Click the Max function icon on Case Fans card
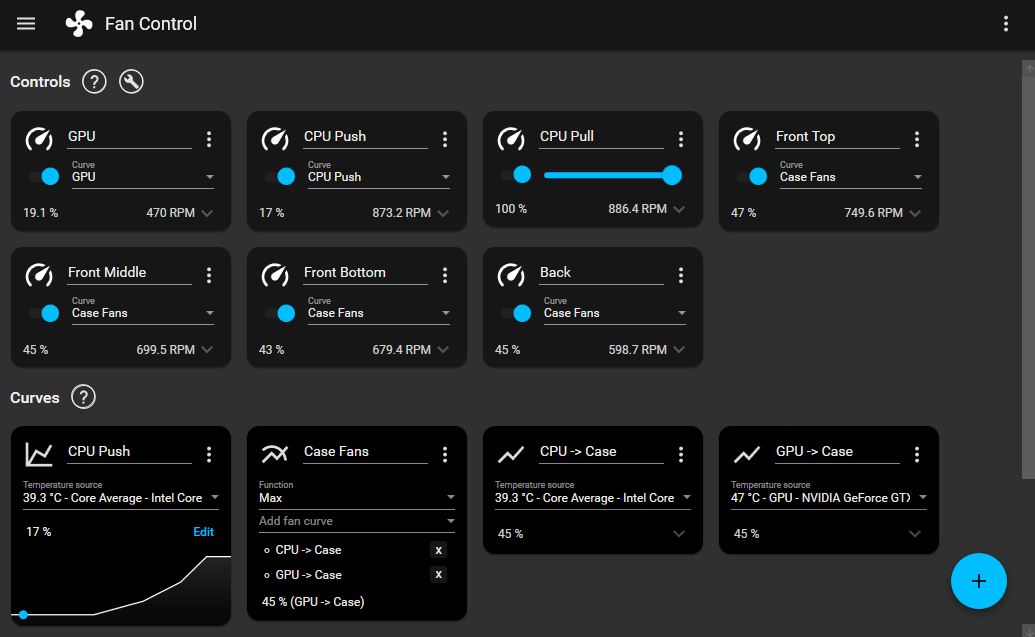1035x637 pixels. coord(274,453)
